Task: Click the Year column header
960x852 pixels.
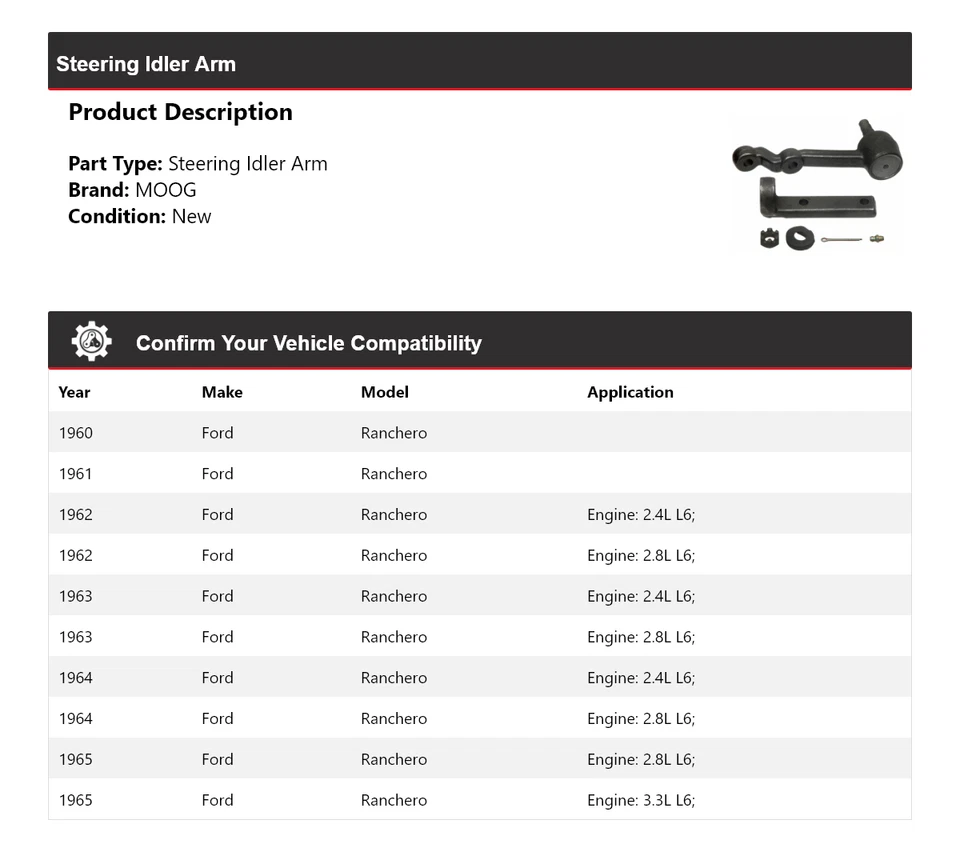Action: pyautogui.click(x=74, y=392)
